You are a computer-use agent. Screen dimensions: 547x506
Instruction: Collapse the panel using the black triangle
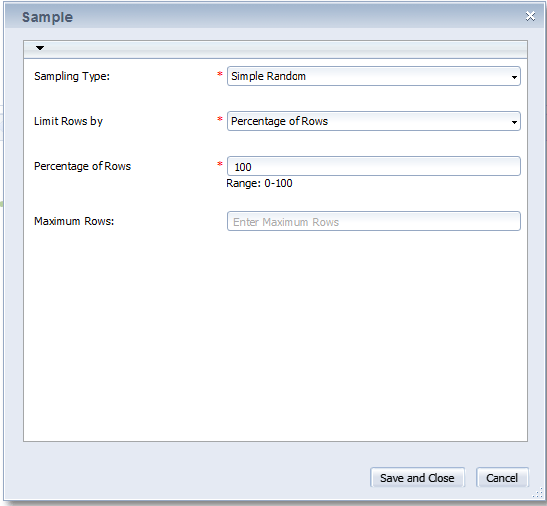tap(40, 48)
